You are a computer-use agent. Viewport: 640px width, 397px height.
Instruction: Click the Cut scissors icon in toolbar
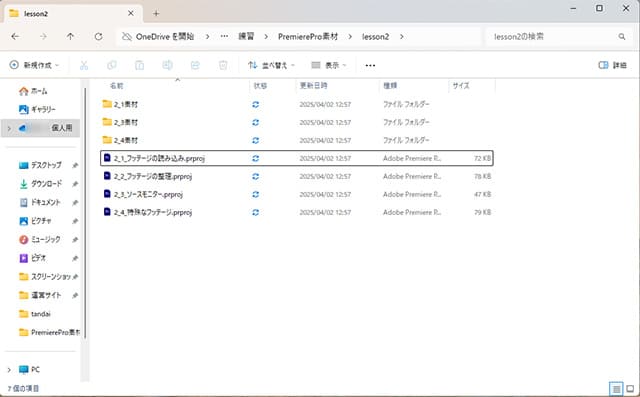point(84,65)
